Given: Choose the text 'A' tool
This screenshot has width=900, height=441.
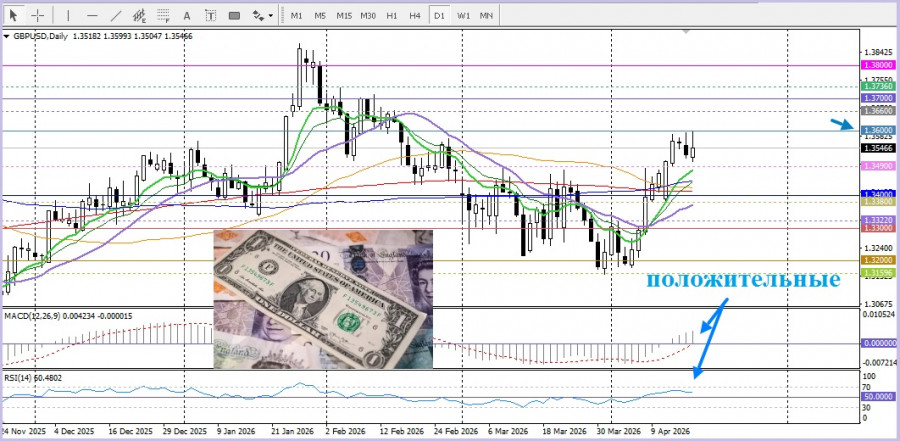Looking at the screenshot, I should pyautogui.click(x=187, y=16).
